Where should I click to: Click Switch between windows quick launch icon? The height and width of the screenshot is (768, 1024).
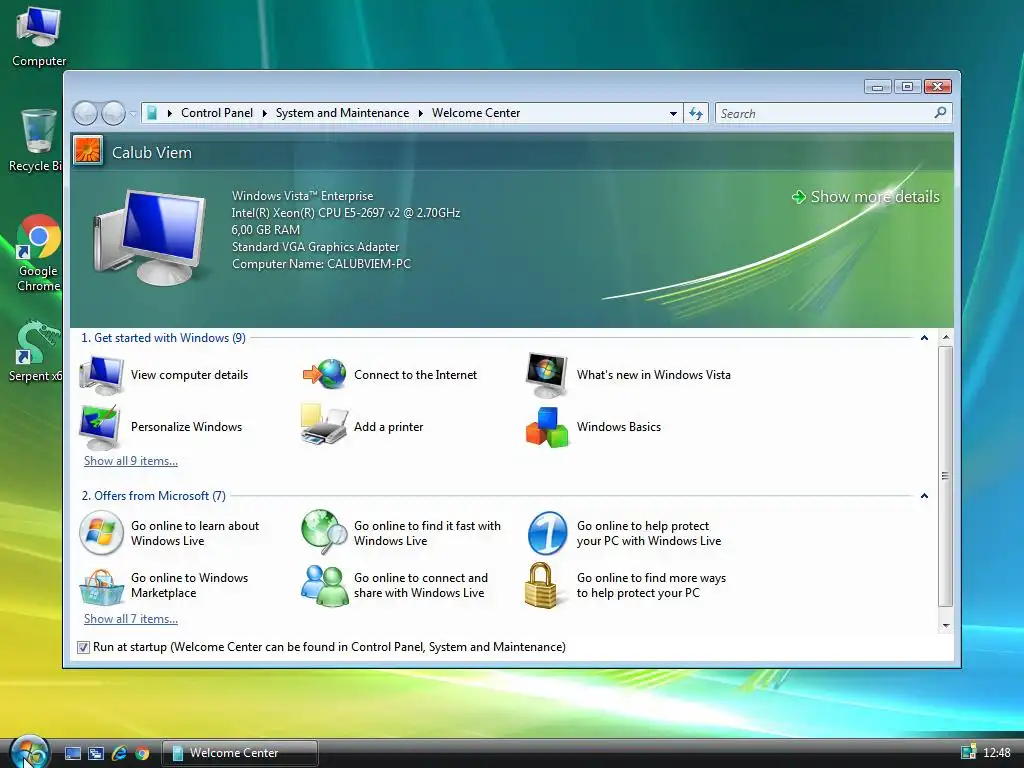tap(96, 753)
